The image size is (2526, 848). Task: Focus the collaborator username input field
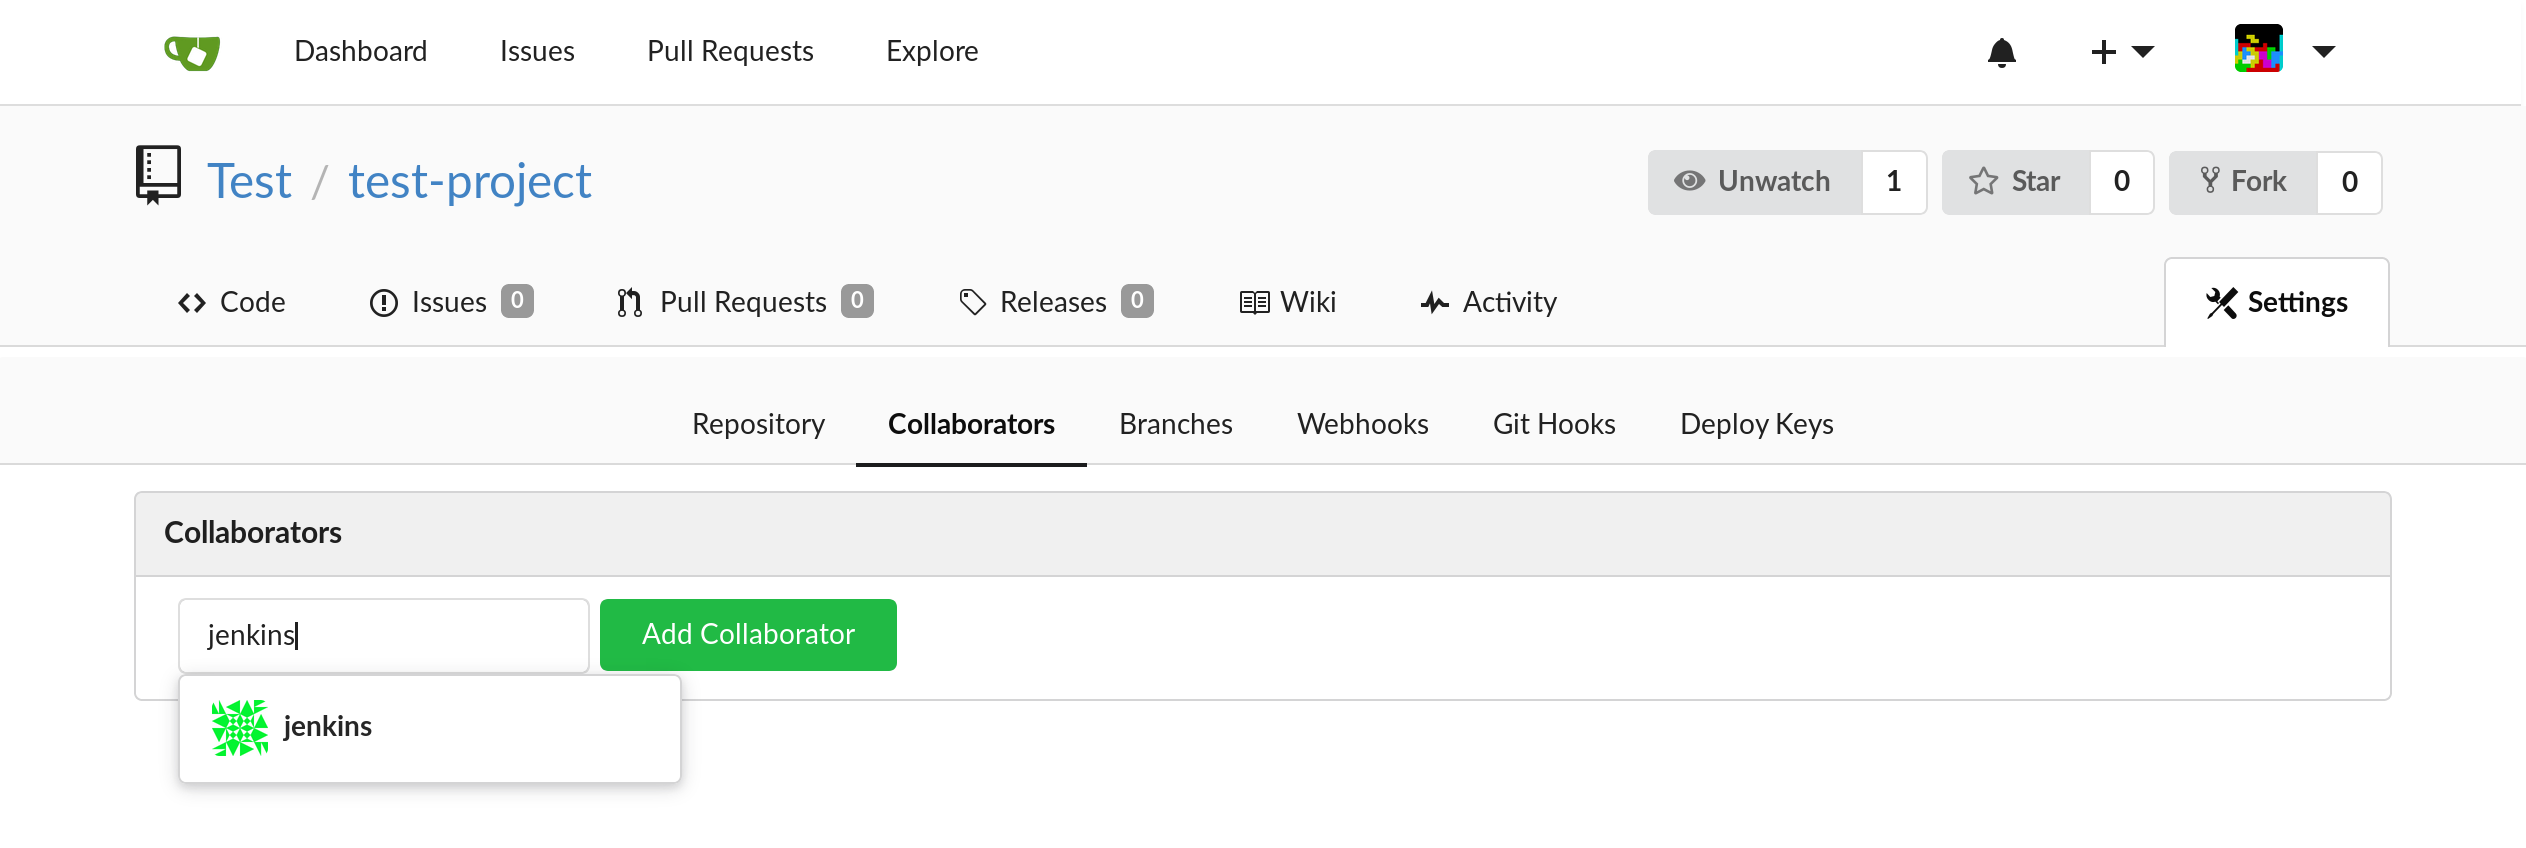click(x=384, y=636)
